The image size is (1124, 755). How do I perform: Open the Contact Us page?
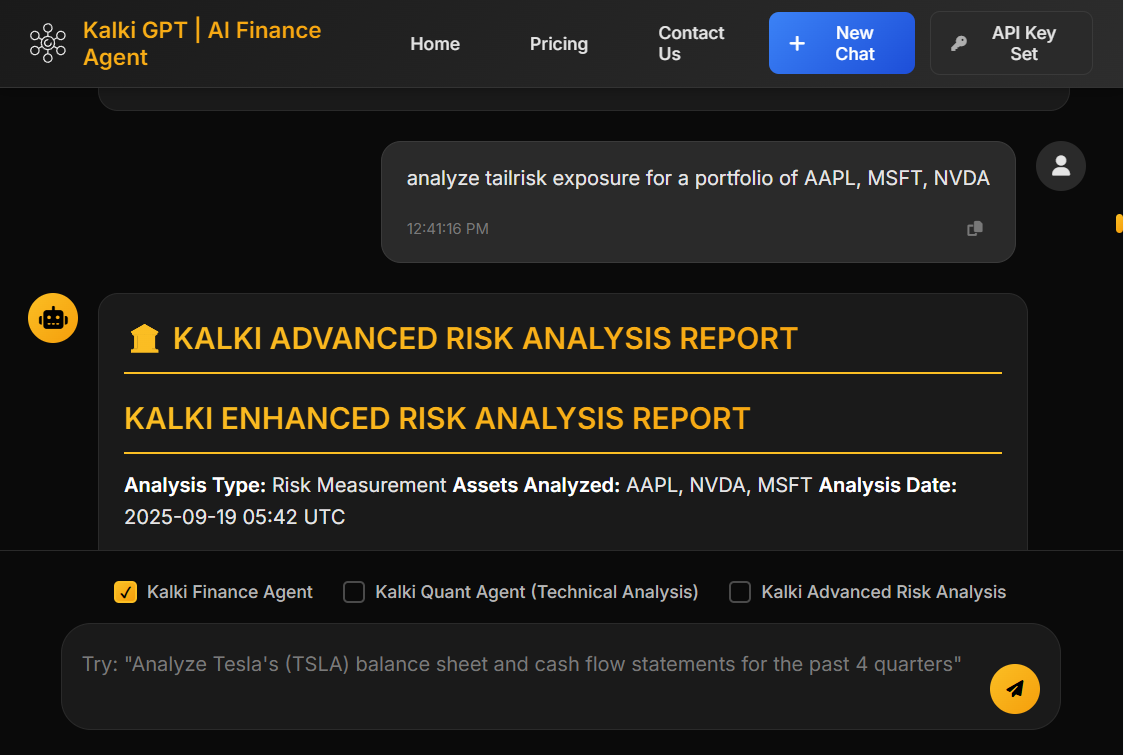click(691, 43)
